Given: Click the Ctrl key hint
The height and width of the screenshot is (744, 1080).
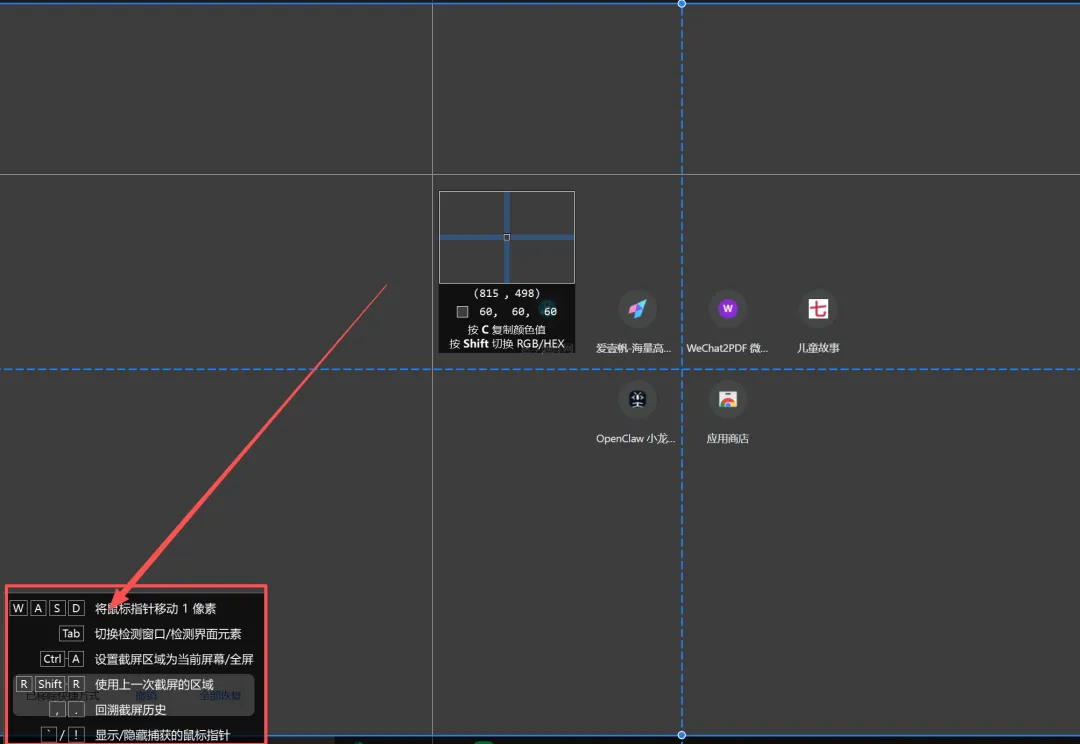Looking at the screenshot, I should coord(52,659).
